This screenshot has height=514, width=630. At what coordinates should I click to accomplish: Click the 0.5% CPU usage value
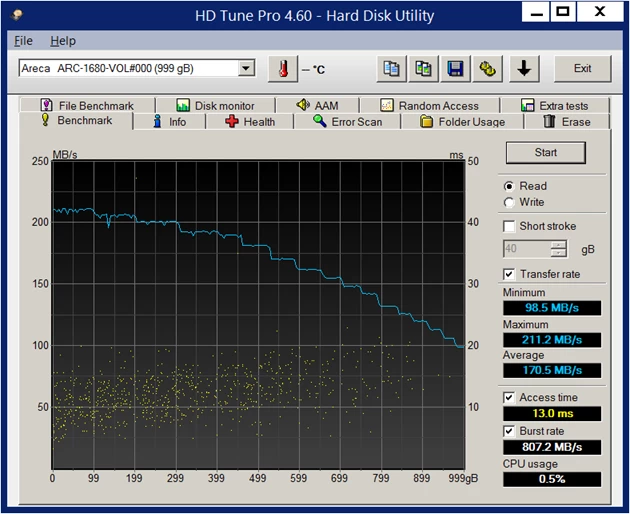pyautogui.click(x=552, y=479)
